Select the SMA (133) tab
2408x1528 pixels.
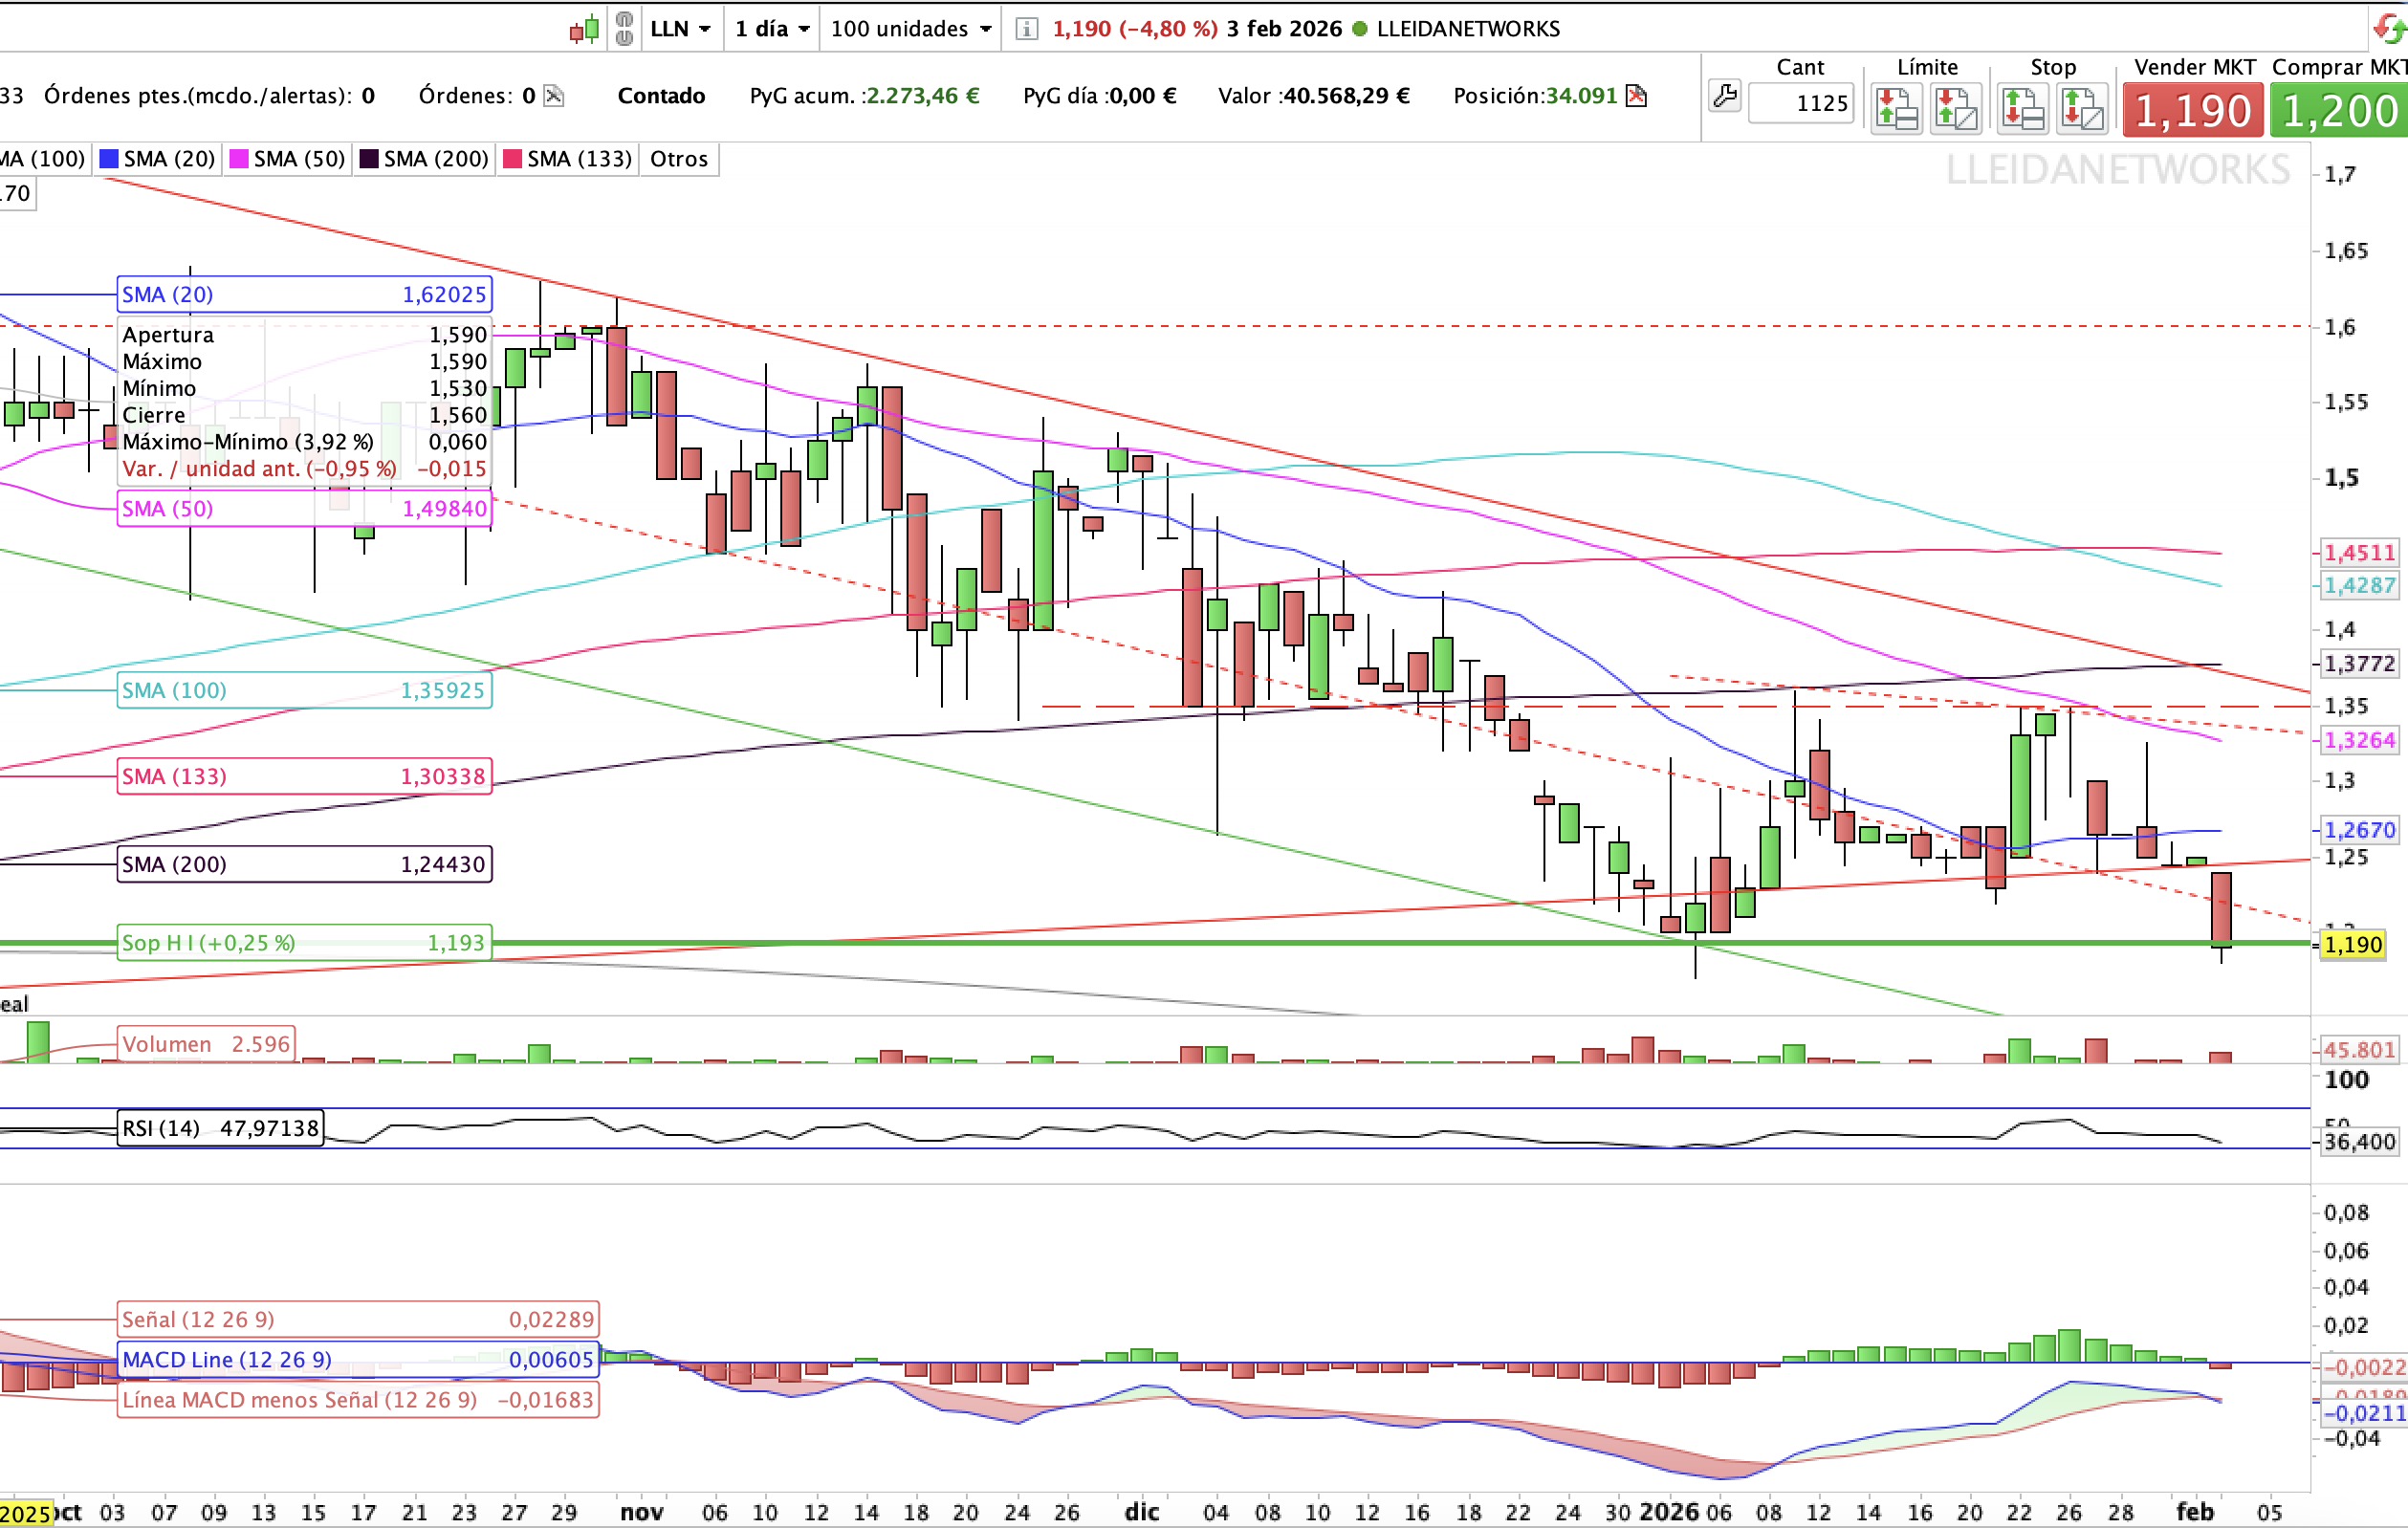coord(568,159)
